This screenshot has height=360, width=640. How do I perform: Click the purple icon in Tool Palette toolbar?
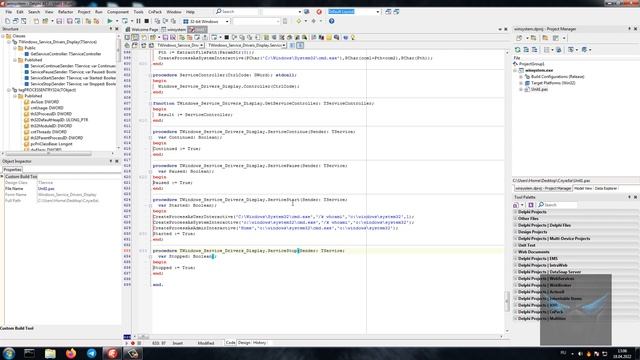(531, 205)
